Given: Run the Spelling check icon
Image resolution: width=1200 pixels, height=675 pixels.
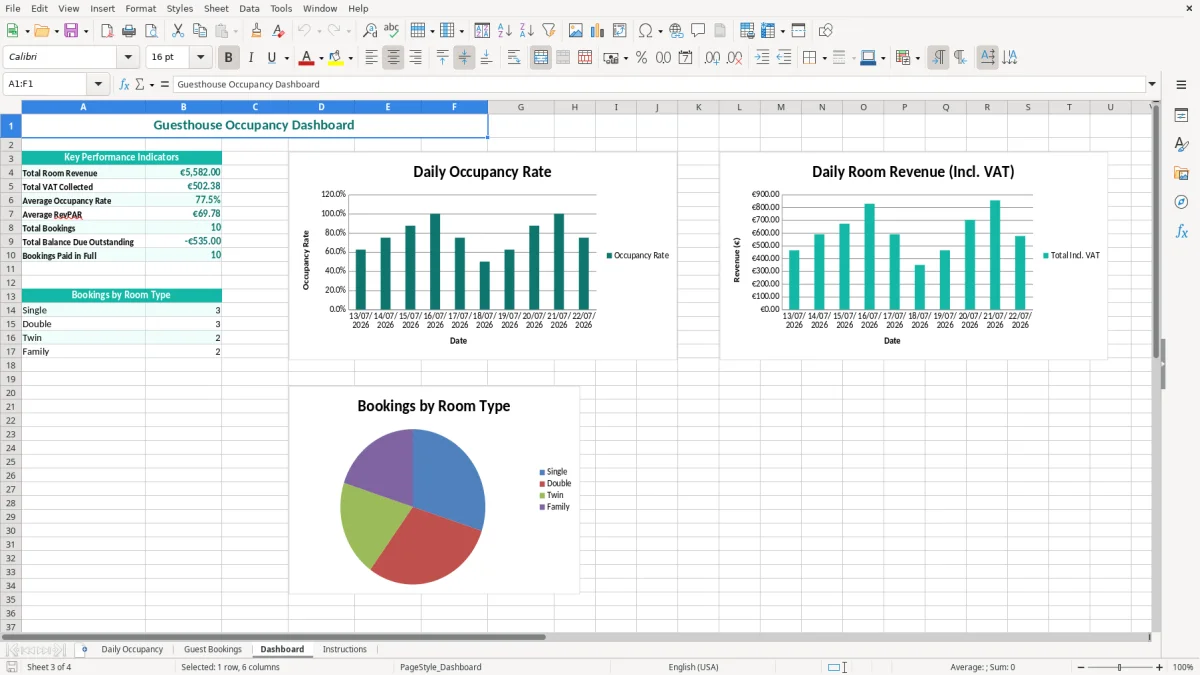Looking at the screenshot, I should [x=392, y=31].
